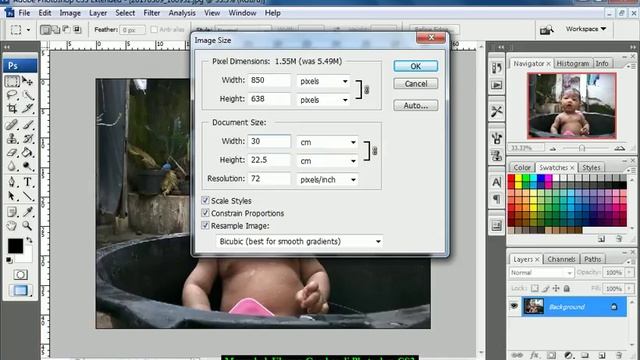Image resolution: width=640 pixels, height=360 pixels.
Task: Click the layer style fx icon
Action: tap(534, 355)
